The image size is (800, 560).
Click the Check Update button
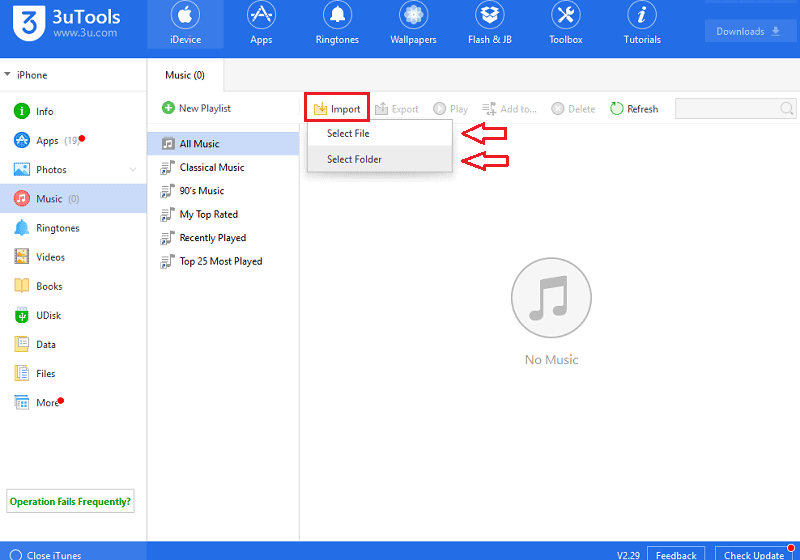coord(757,554)
